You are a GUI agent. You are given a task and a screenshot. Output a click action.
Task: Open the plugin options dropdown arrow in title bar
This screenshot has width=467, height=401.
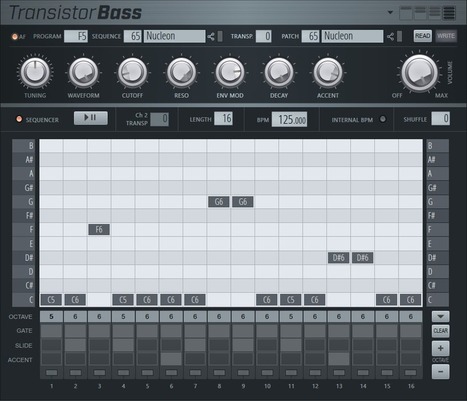pyautogui.click(x=390, y=13)
